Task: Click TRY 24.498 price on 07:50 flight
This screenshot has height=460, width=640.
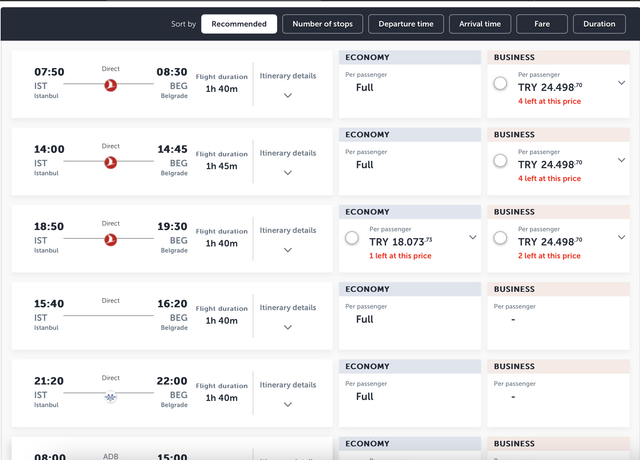Action: 550,87
